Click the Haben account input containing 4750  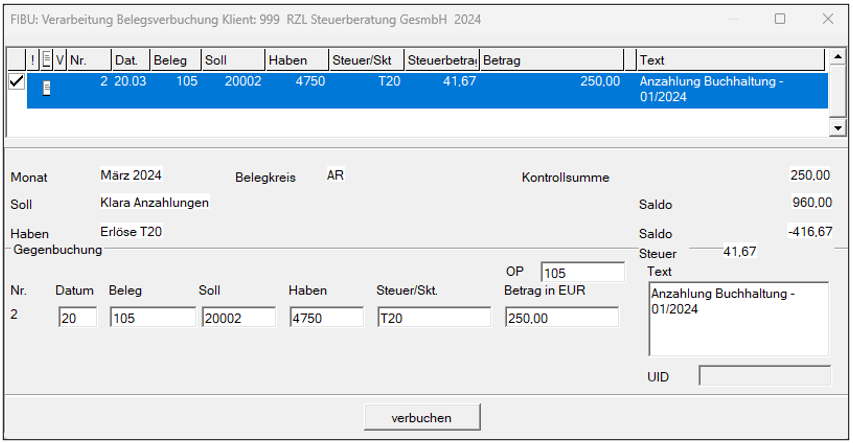pyautogui.click(x=325, y=317)
